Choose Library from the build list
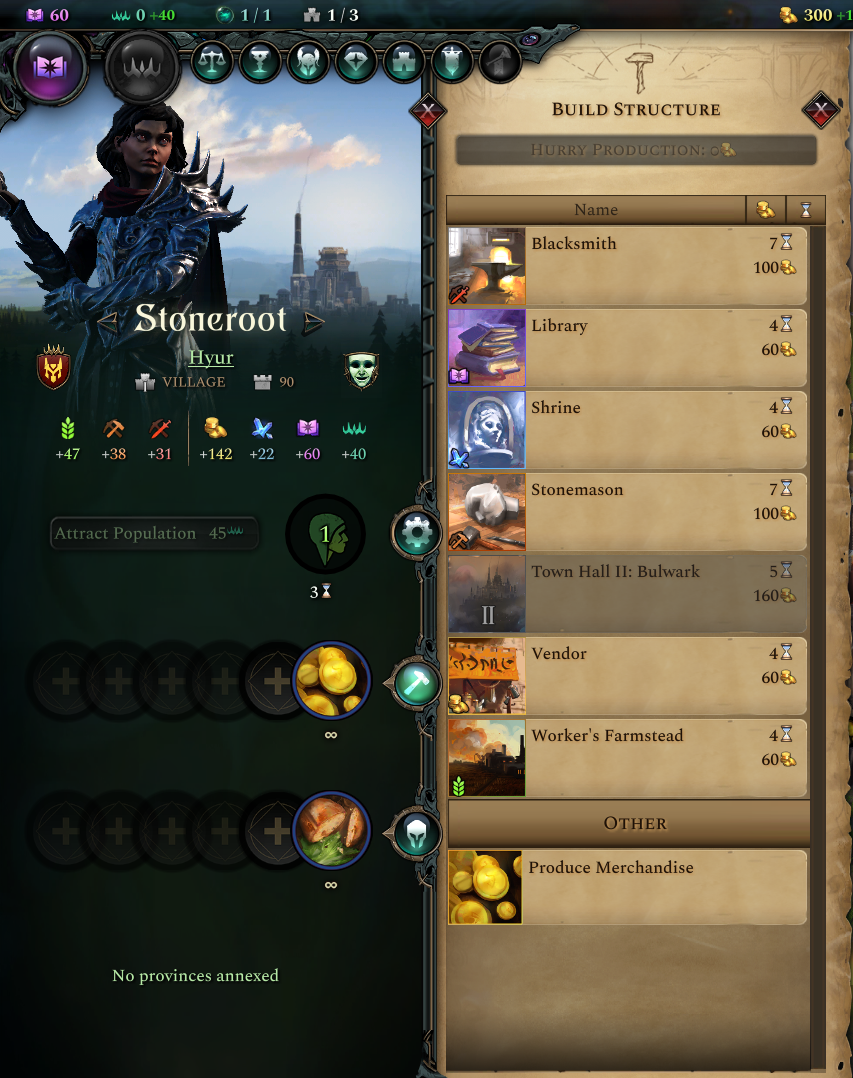This screenshot has width=853, height=1078. click(627, 348)
